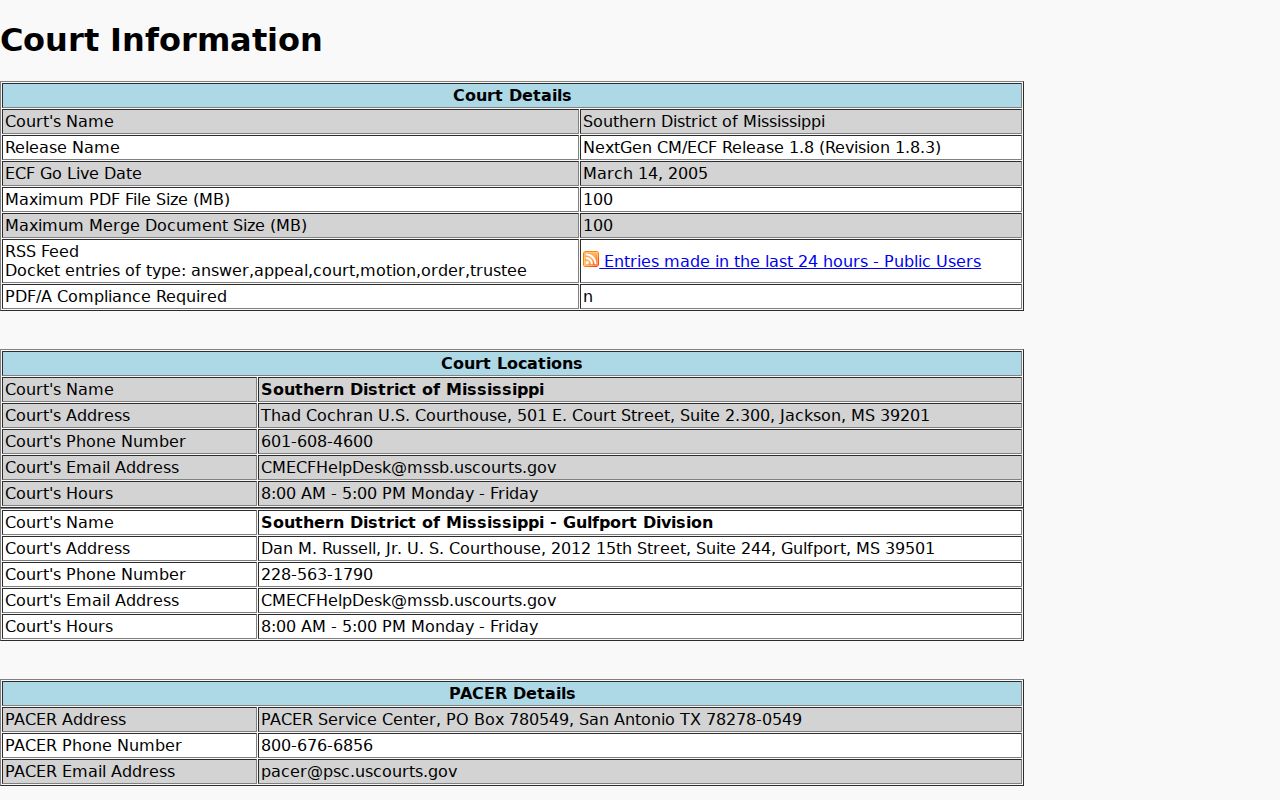Click the Dan M. Russell, Jr. Courthouse address
Screen dimensions: 1280x800
pos(598,548)
